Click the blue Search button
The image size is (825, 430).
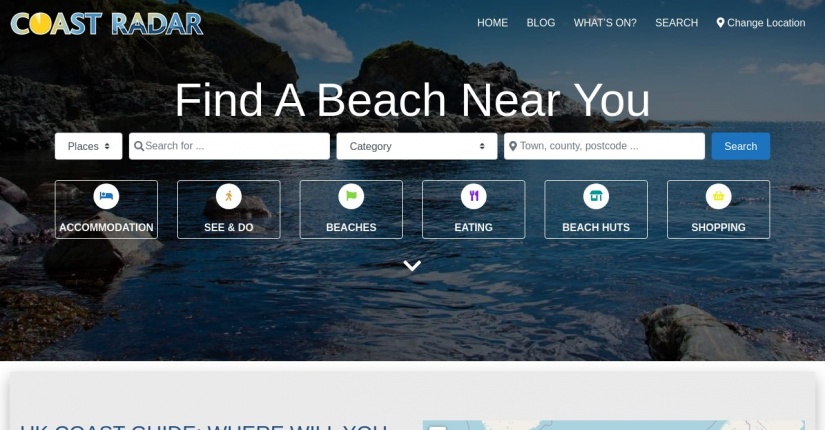(741, 146)
